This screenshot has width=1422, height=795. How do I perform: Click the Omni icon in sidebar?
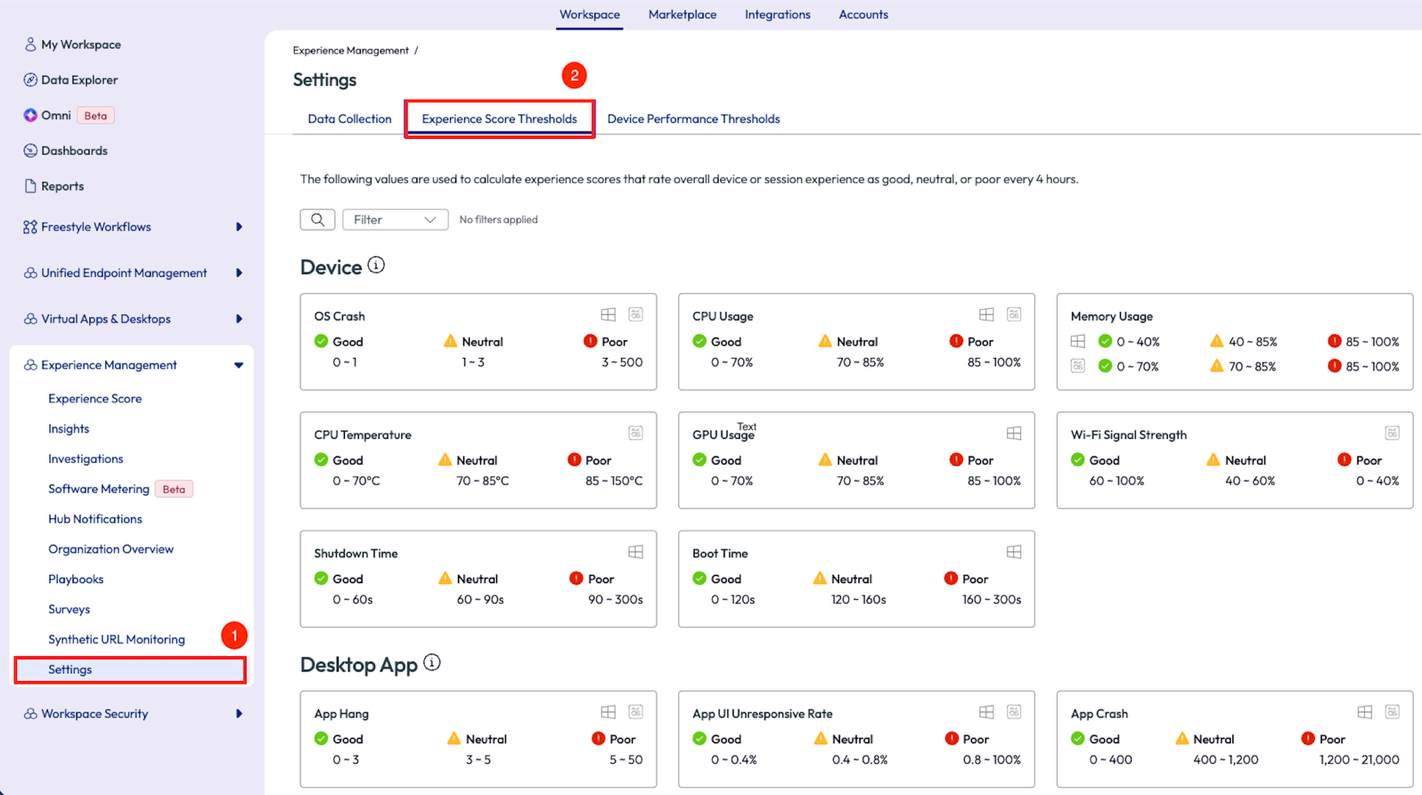(30, 115)
